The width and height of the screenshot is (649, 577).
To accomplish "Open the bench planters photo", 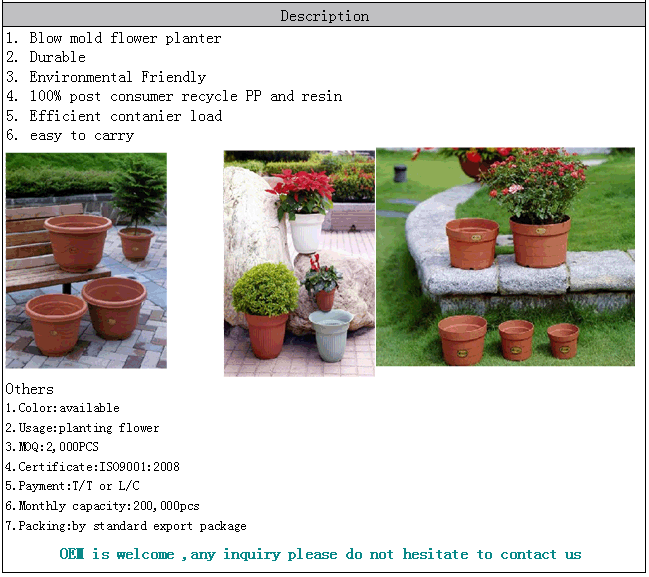I will tap(86, 260).
